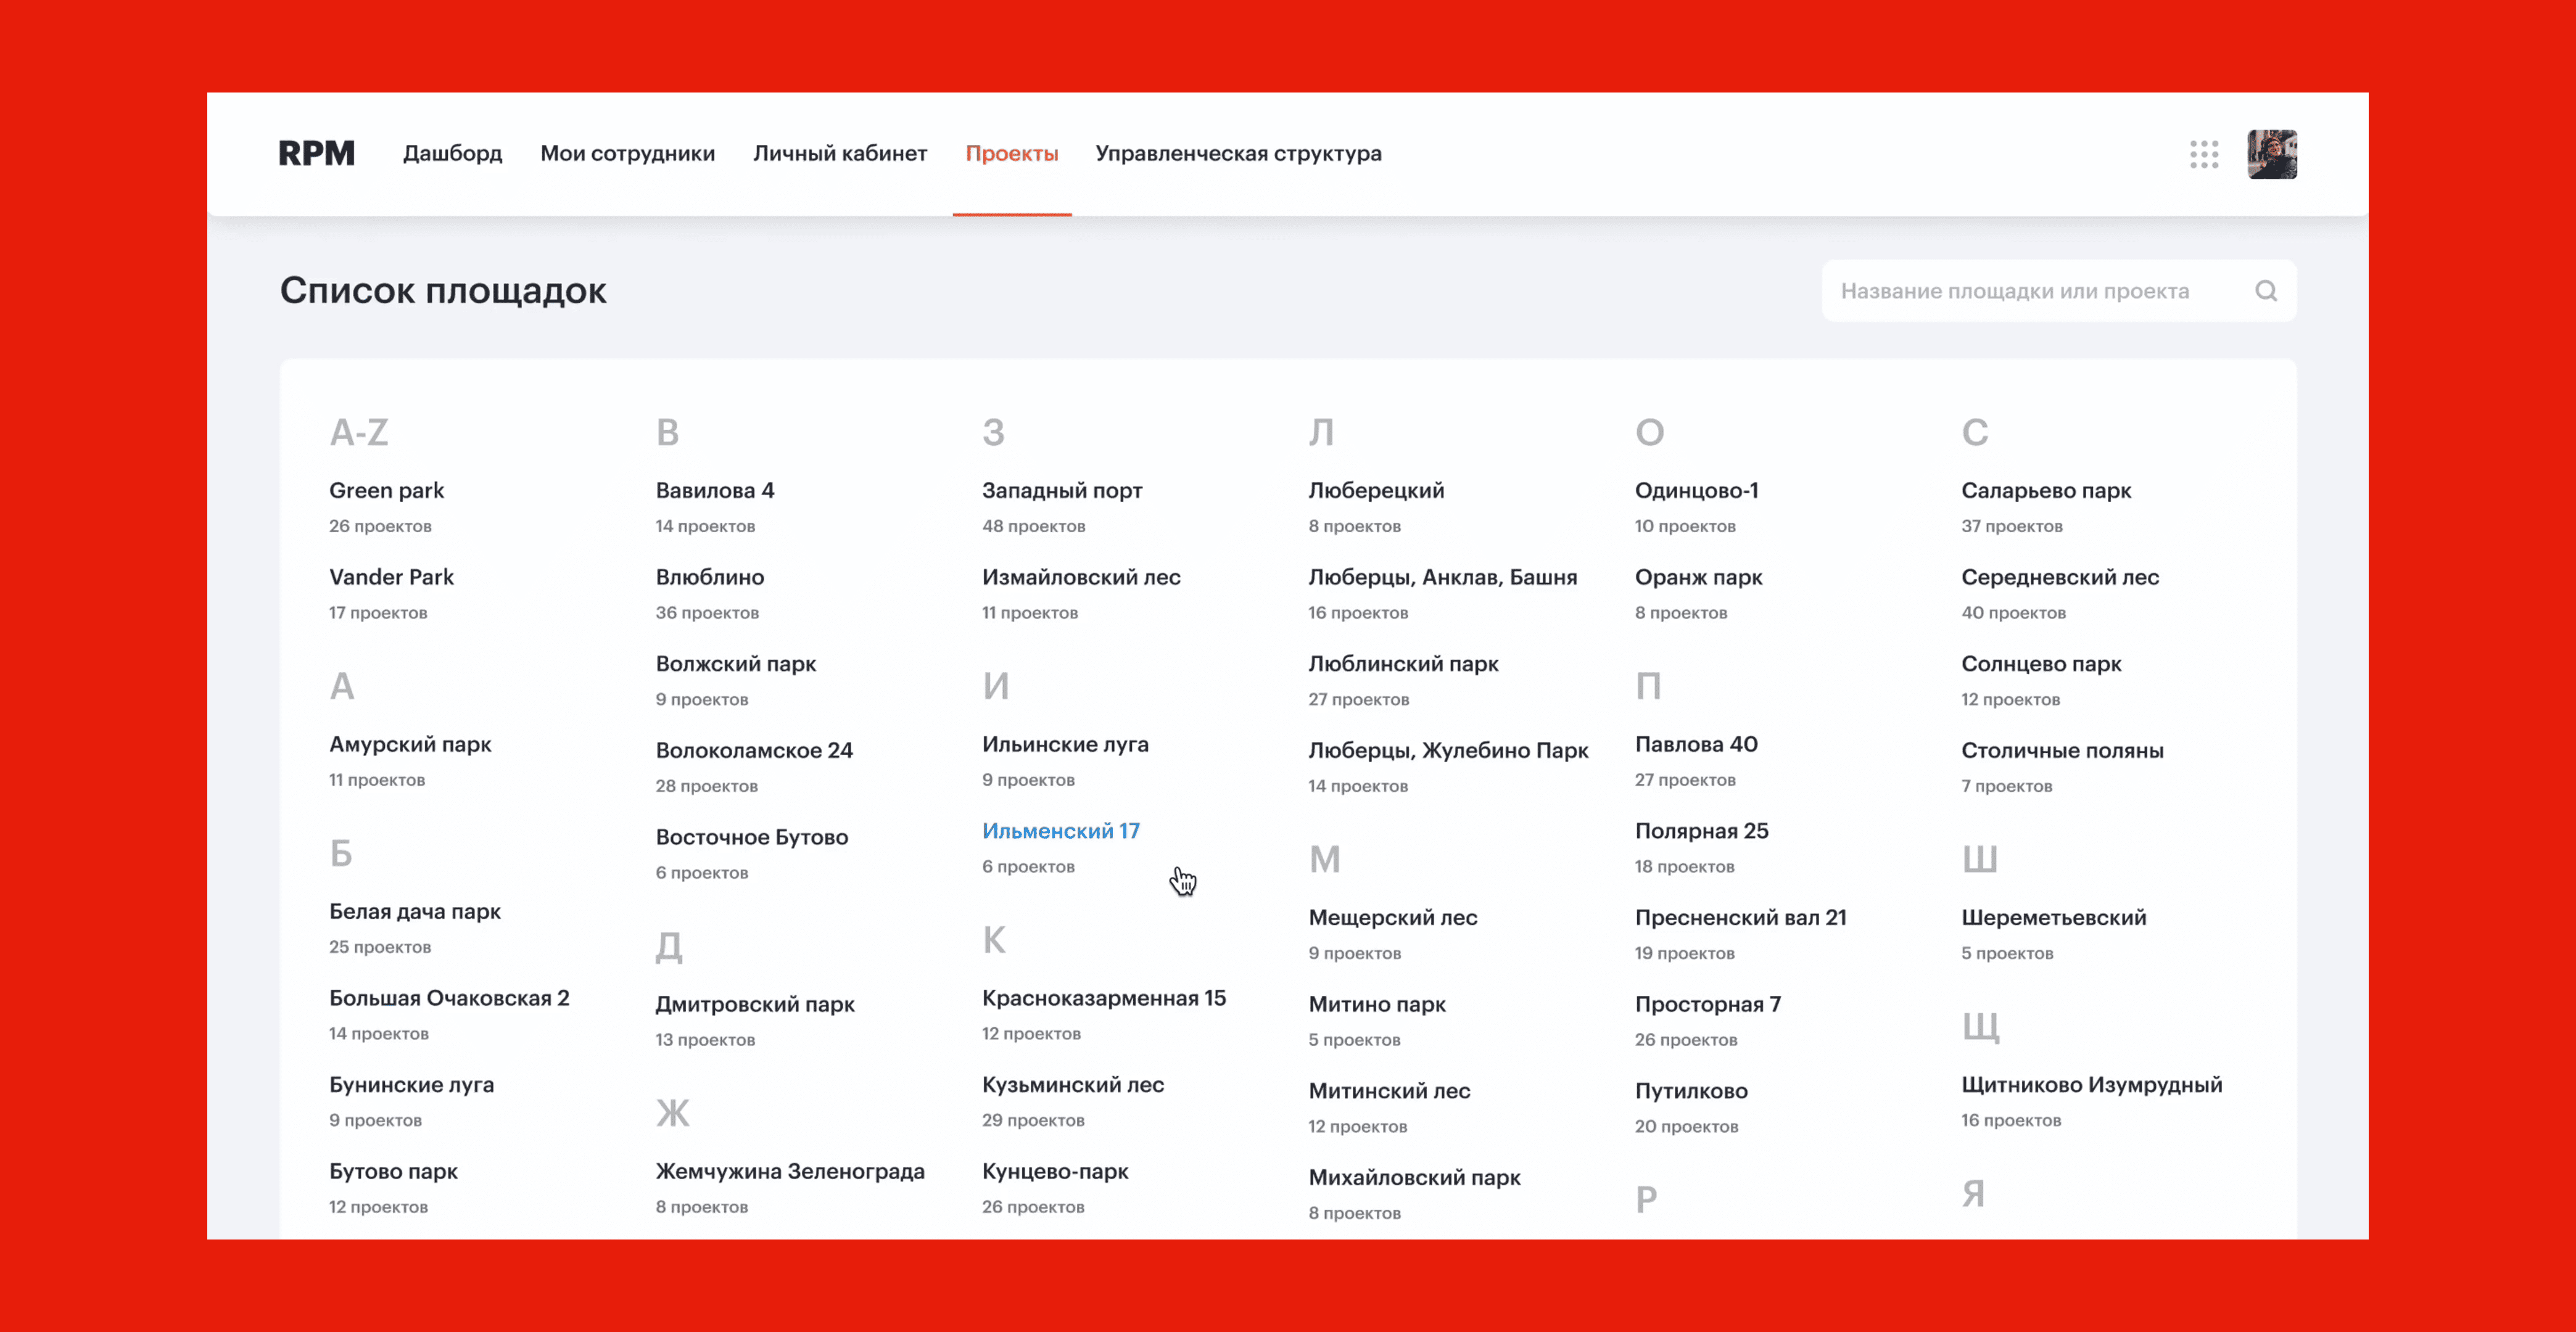Open the Дашборд menu item
The height and width of the screenshot is (1332, 2576).
click(x=452, y=153)
